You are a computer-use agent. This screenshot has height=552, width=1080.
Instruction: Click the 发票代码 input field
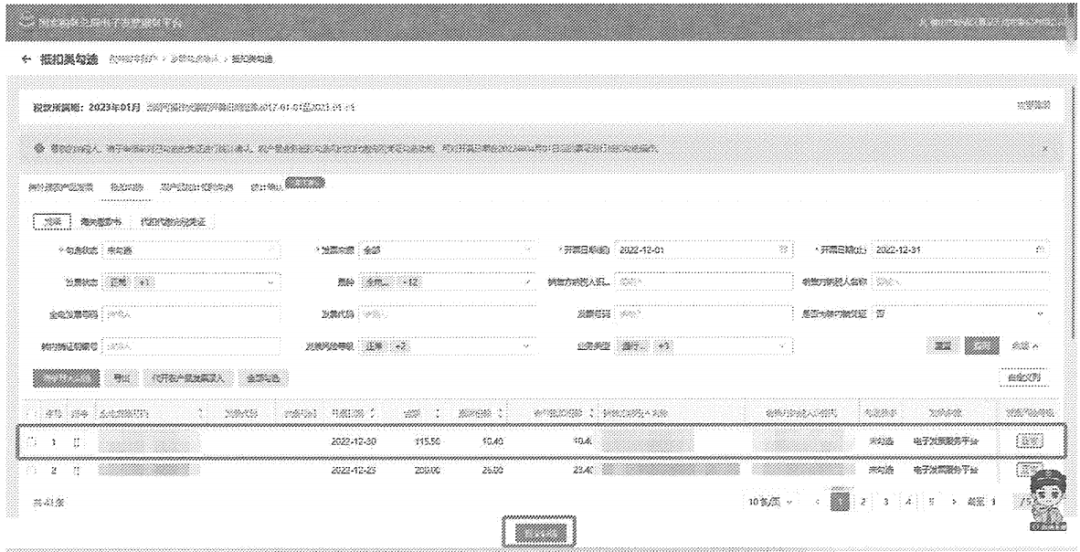pyautogui.click(x=448, y=314)
